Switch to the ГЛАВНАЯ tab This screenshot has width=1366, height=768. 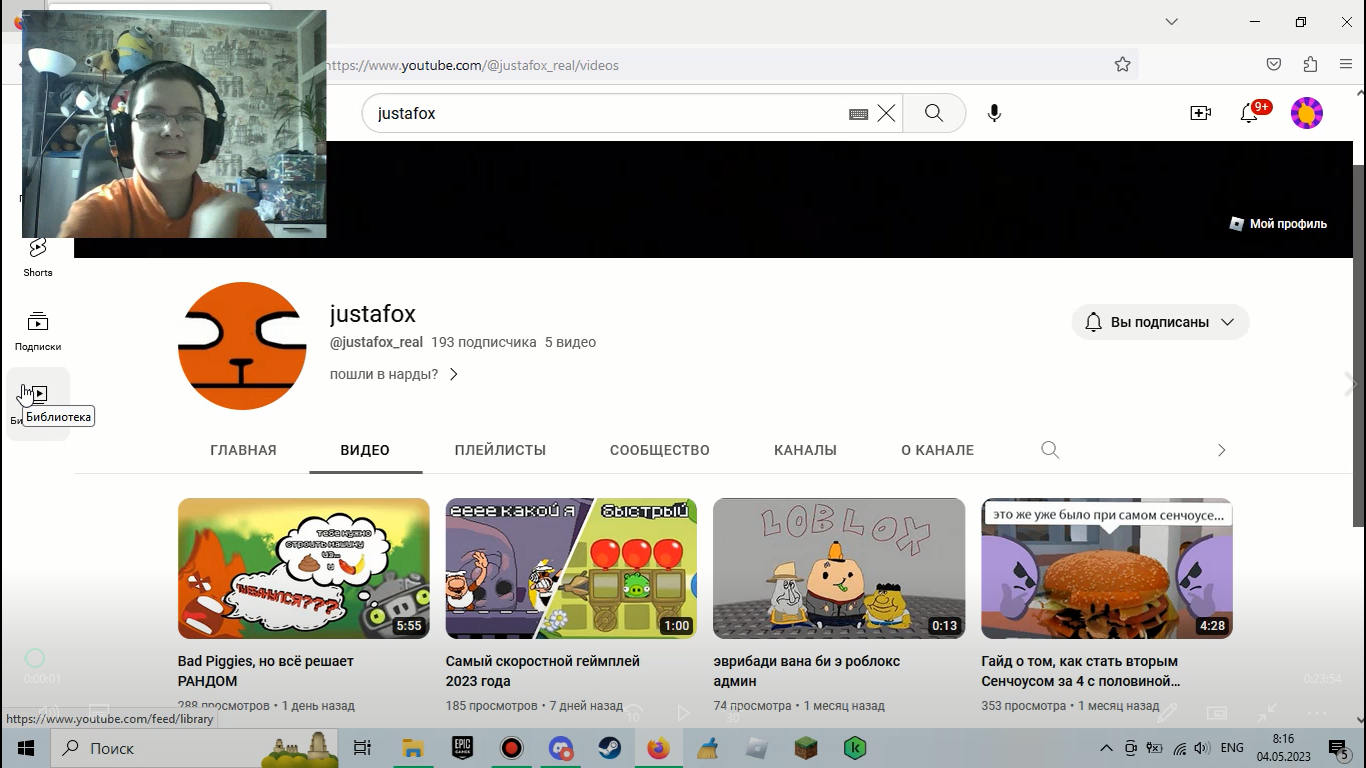[x=243, y=450]
